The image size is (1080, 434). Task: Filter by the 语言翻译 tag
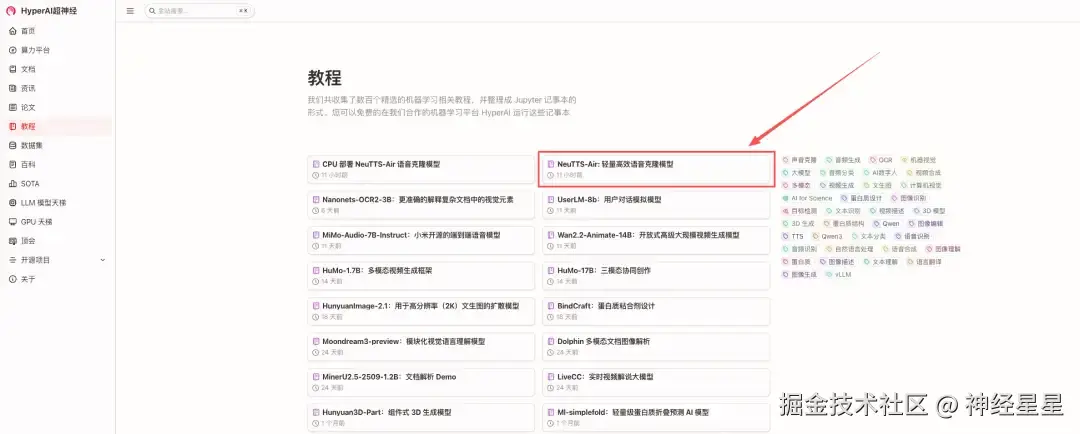923,262
